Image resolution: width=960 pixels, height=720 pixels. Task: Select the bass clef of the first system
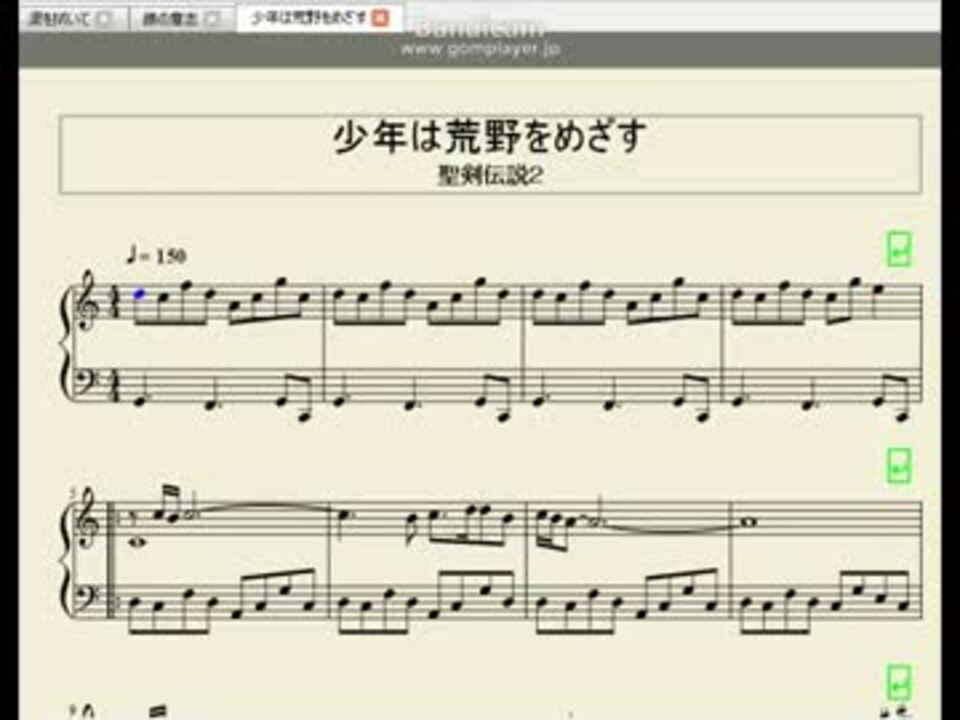[86, 384]
